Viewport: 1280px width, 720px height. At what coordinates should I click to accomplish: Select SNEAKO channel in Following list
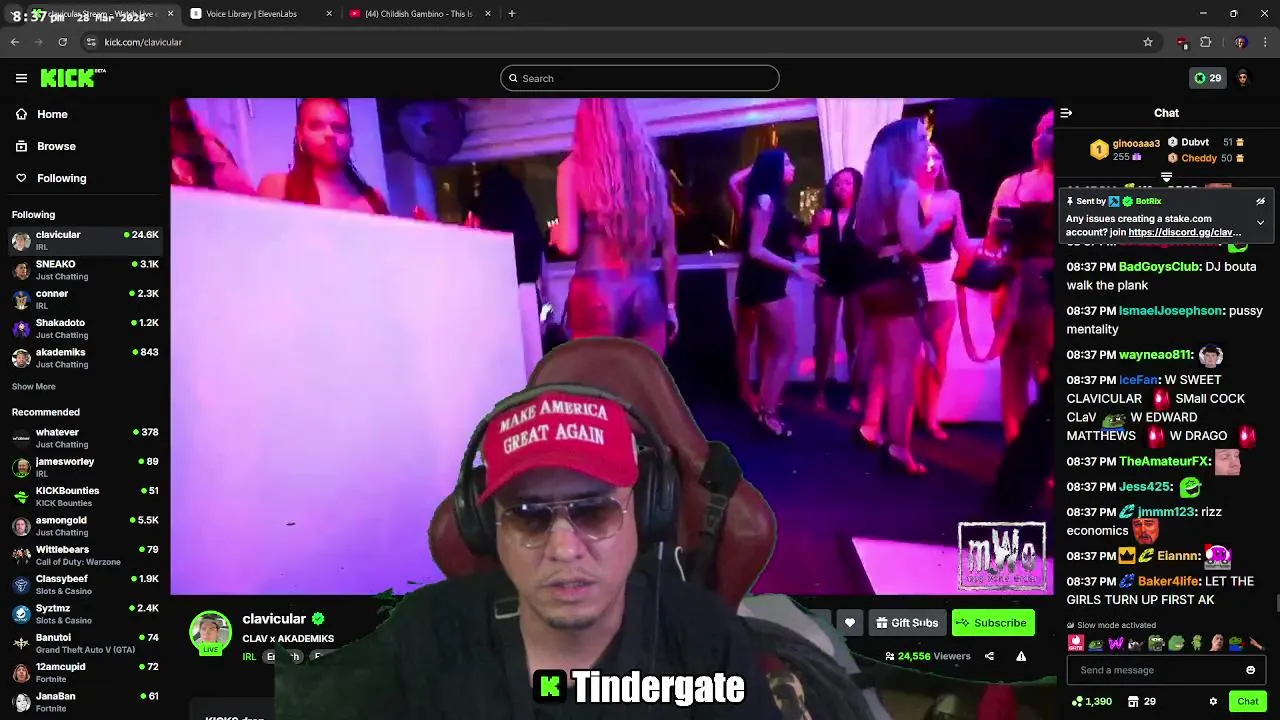point(85,270)
